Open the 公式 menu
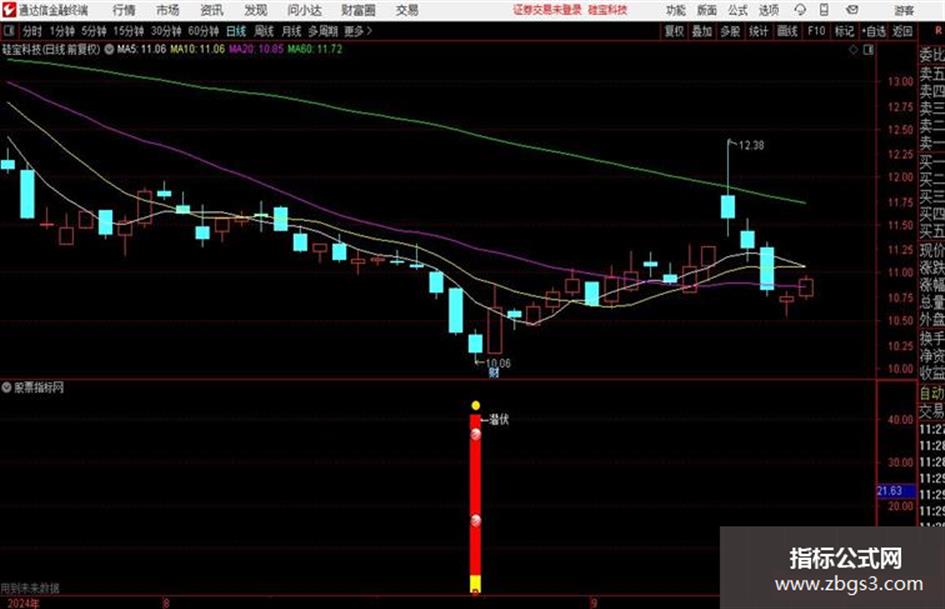The image size is (945, 609). (x=738, y=10)
